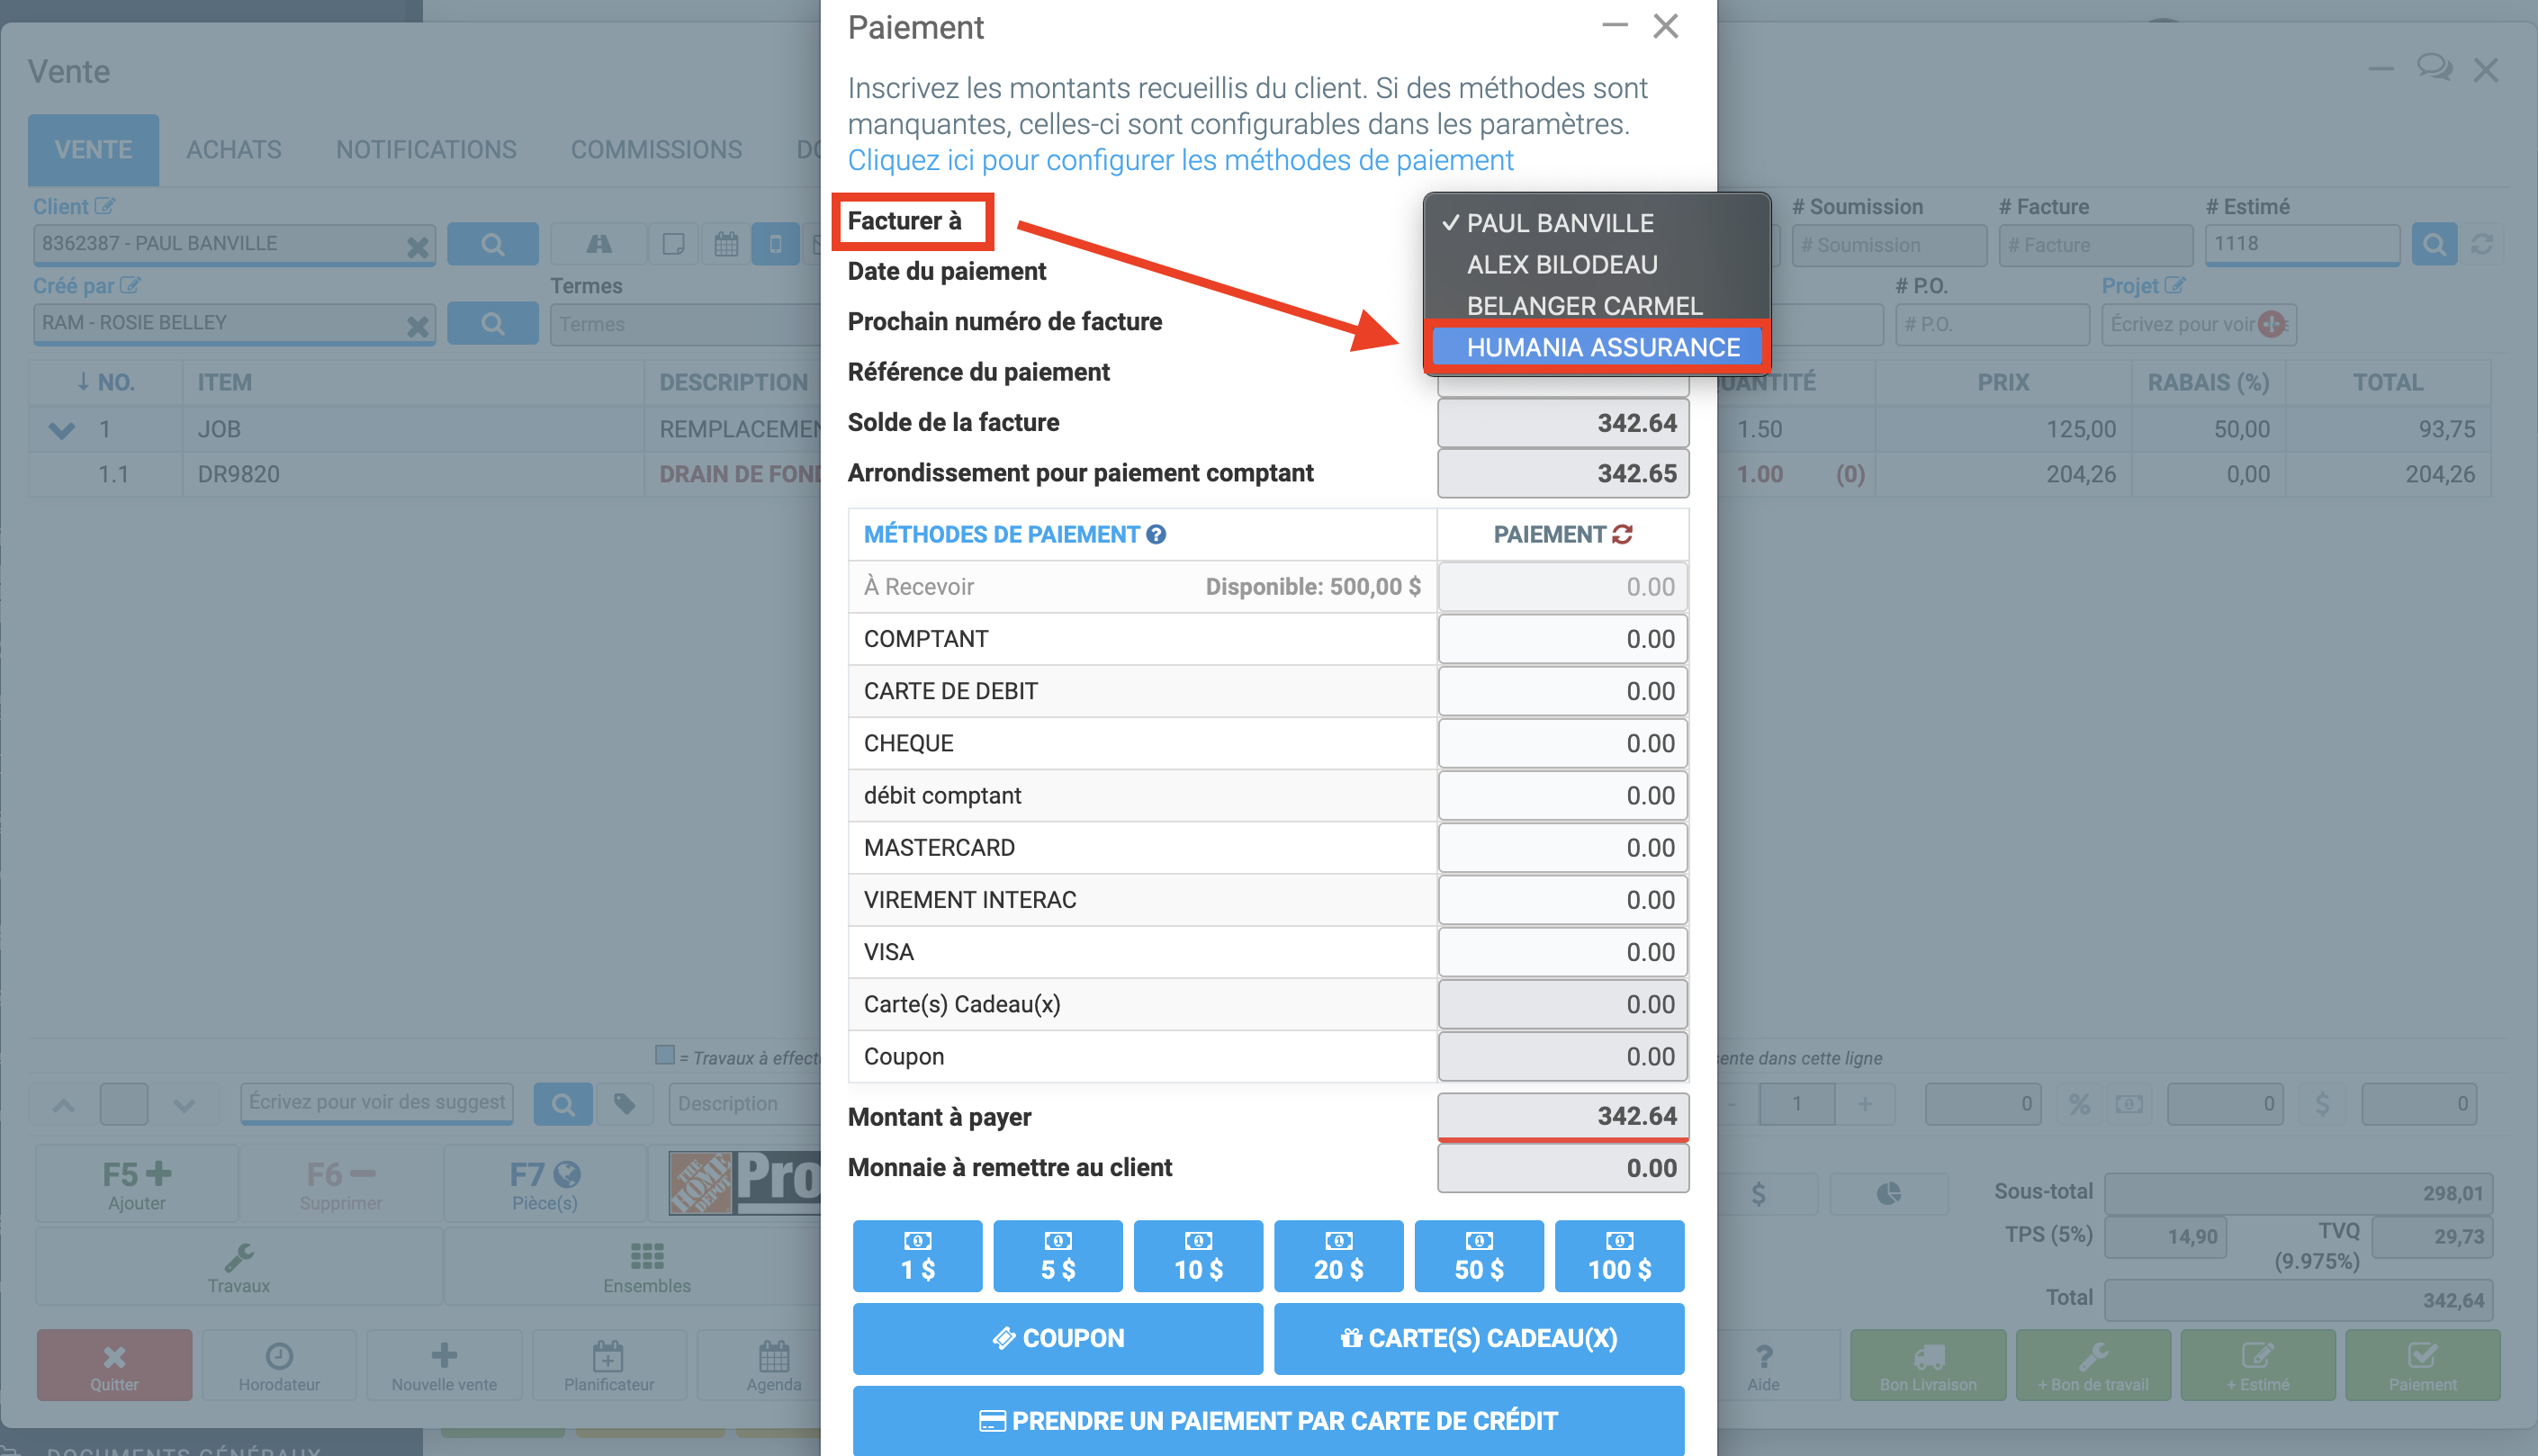The width and height of the screenshot is (2538, 1456).
Task: Click the help icon beside Méthodes de paiement
Action: (x=1156, y=535)
